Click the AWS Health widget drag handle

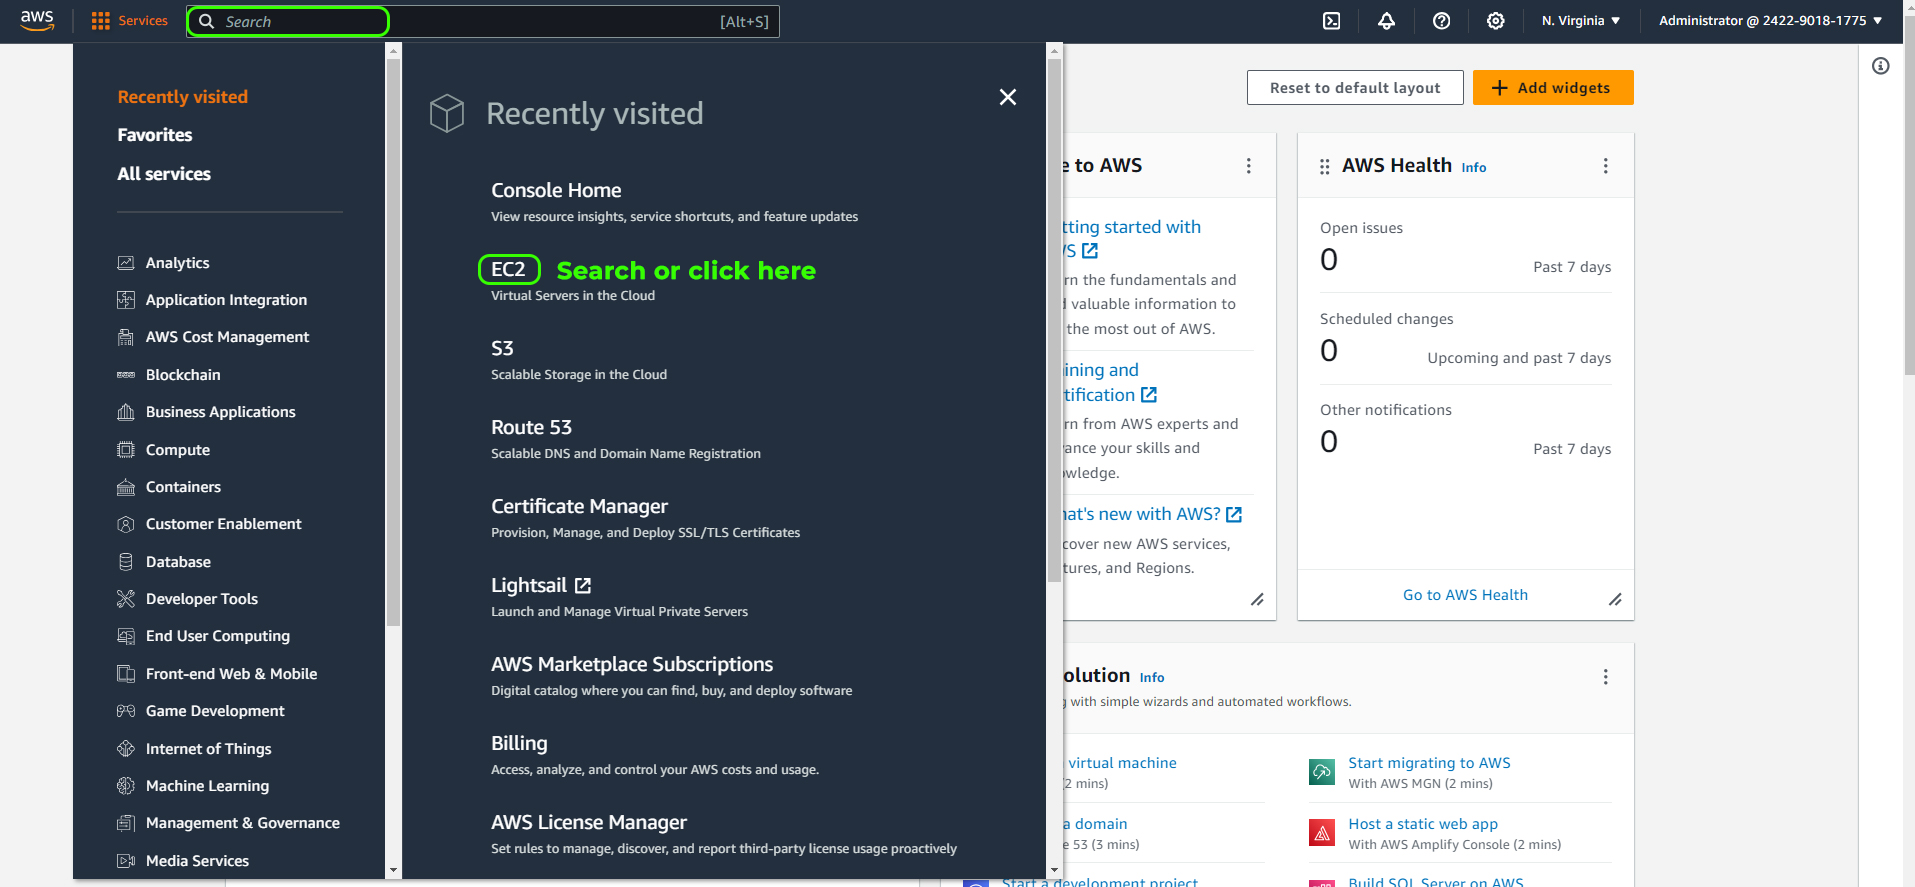[x=1325, y=167]
